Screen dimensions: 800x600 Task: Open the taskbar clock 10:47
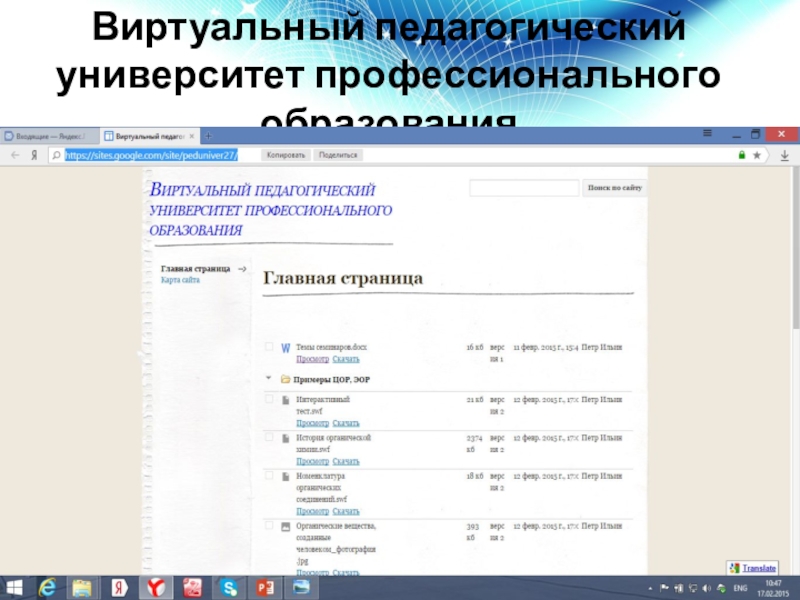(773, 588)
